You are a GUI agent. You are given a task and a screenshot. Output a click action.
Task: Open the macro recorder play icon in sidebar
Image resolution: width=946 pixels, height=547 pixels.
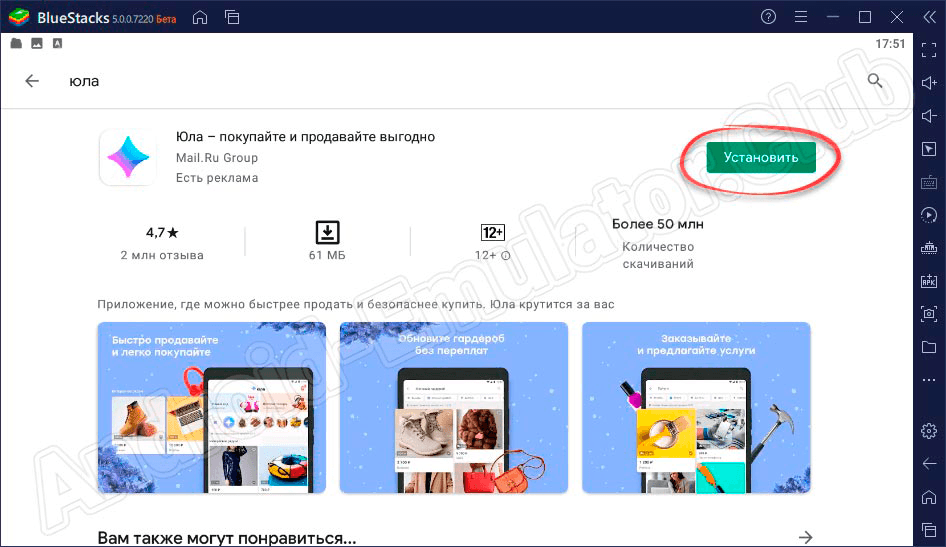[x=929, y=215]
